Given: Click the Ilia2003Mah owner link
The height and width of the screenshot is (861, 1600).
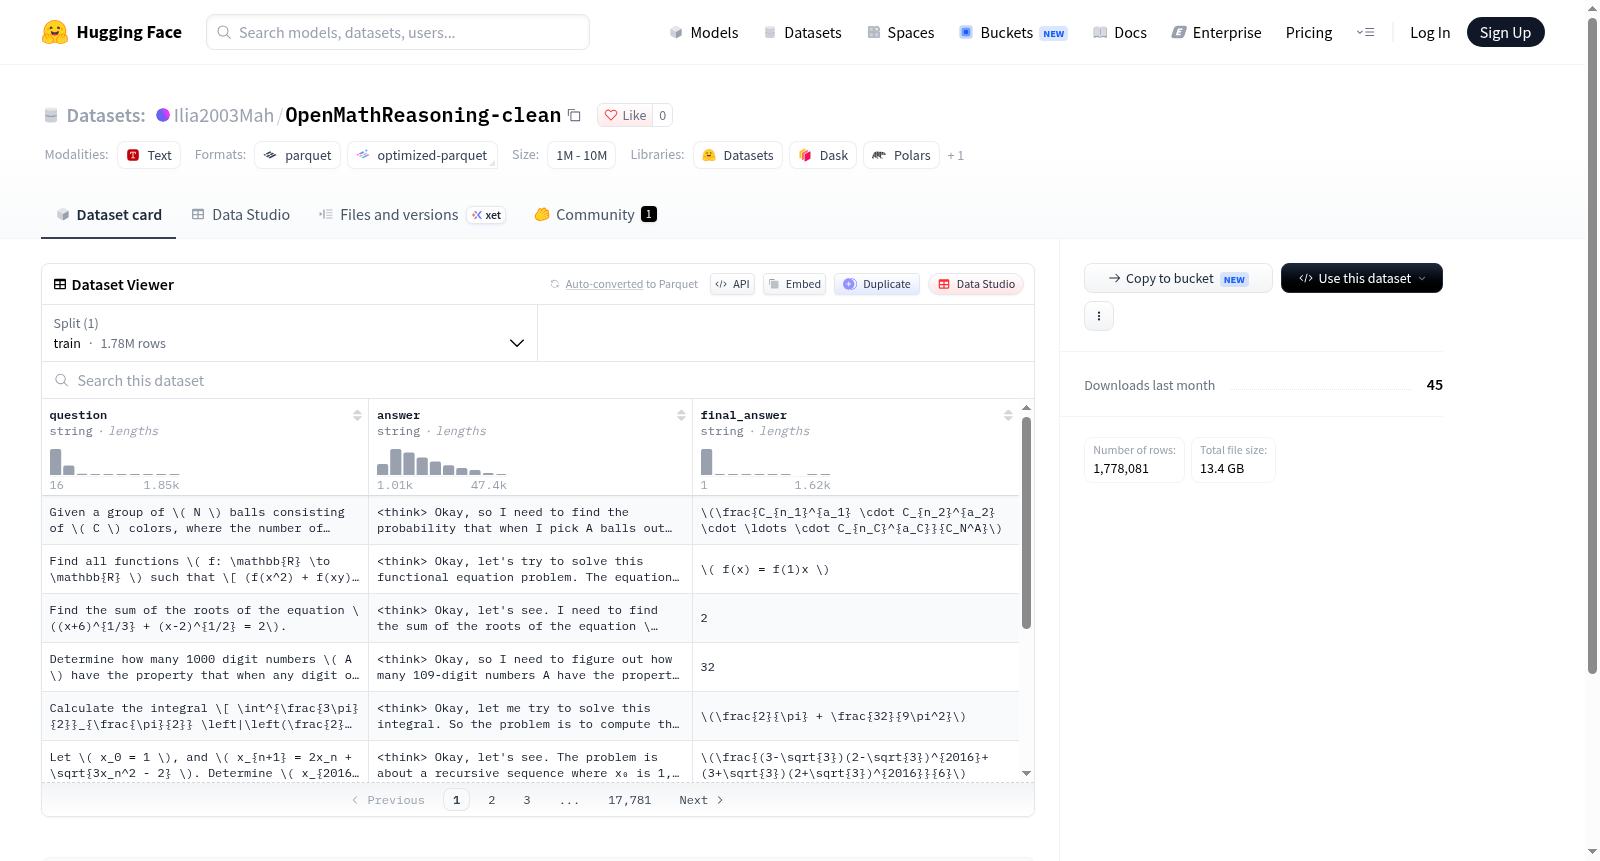Looking at the screenshot, I should tap(224, 115).
